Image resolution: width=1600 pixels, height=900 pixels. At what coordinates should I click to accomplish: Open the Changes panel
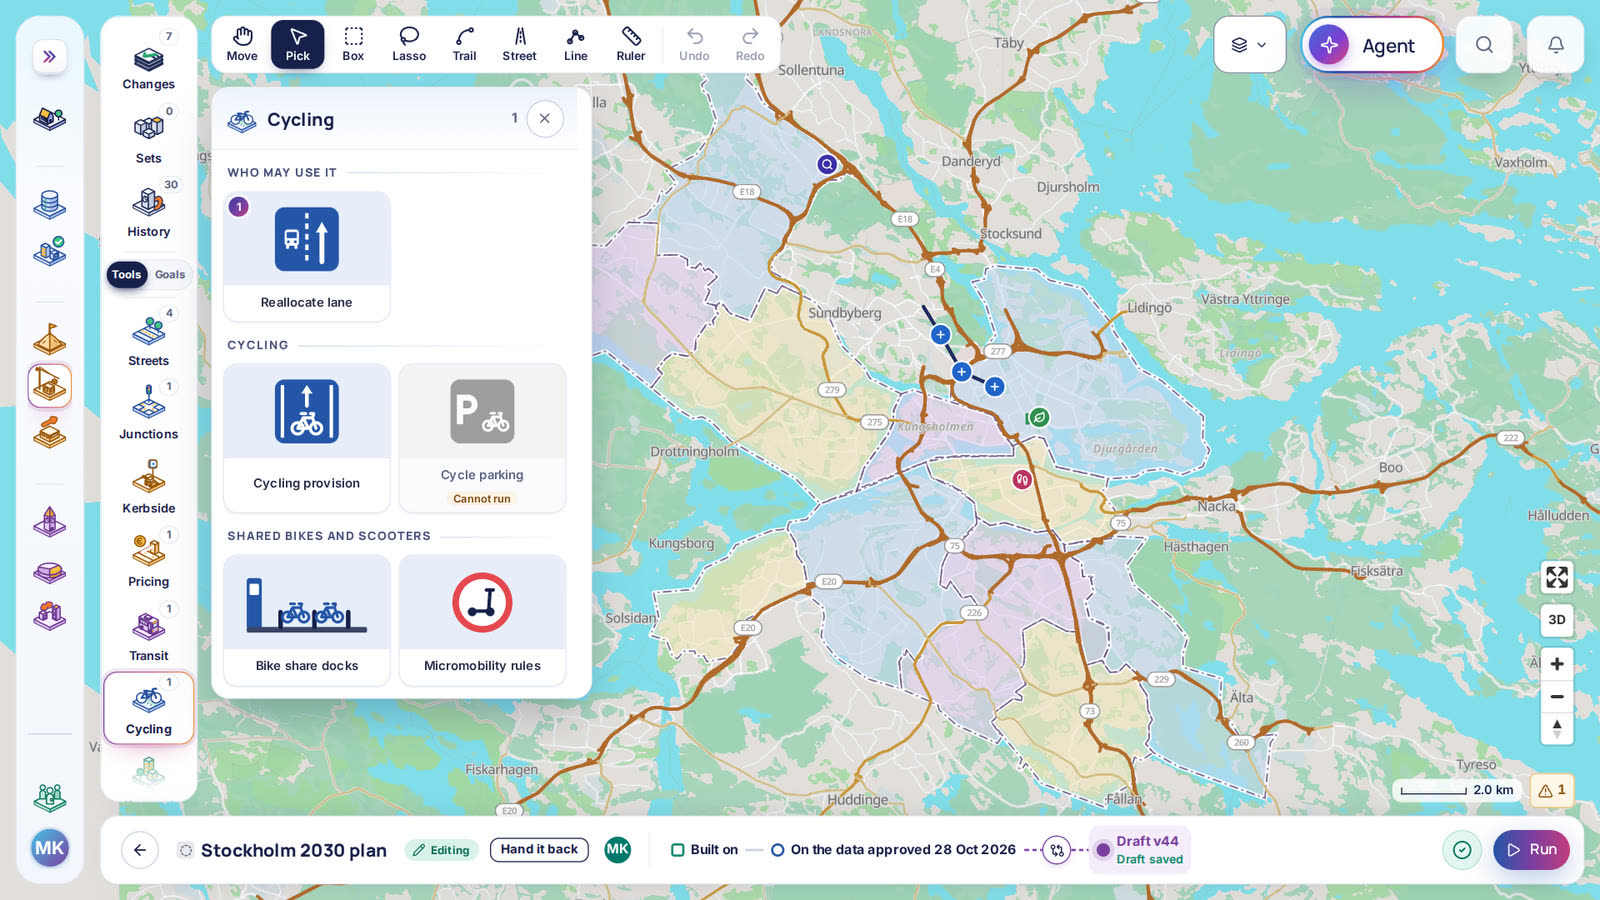click(149, 62)
